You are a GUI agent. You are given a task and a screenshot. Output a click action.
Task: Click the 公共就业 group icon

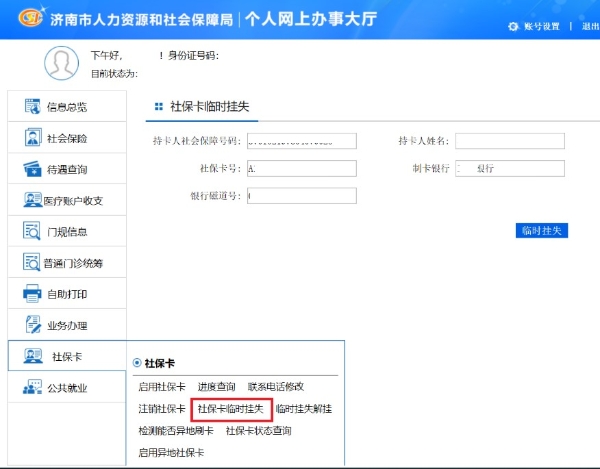coord(30,387)
